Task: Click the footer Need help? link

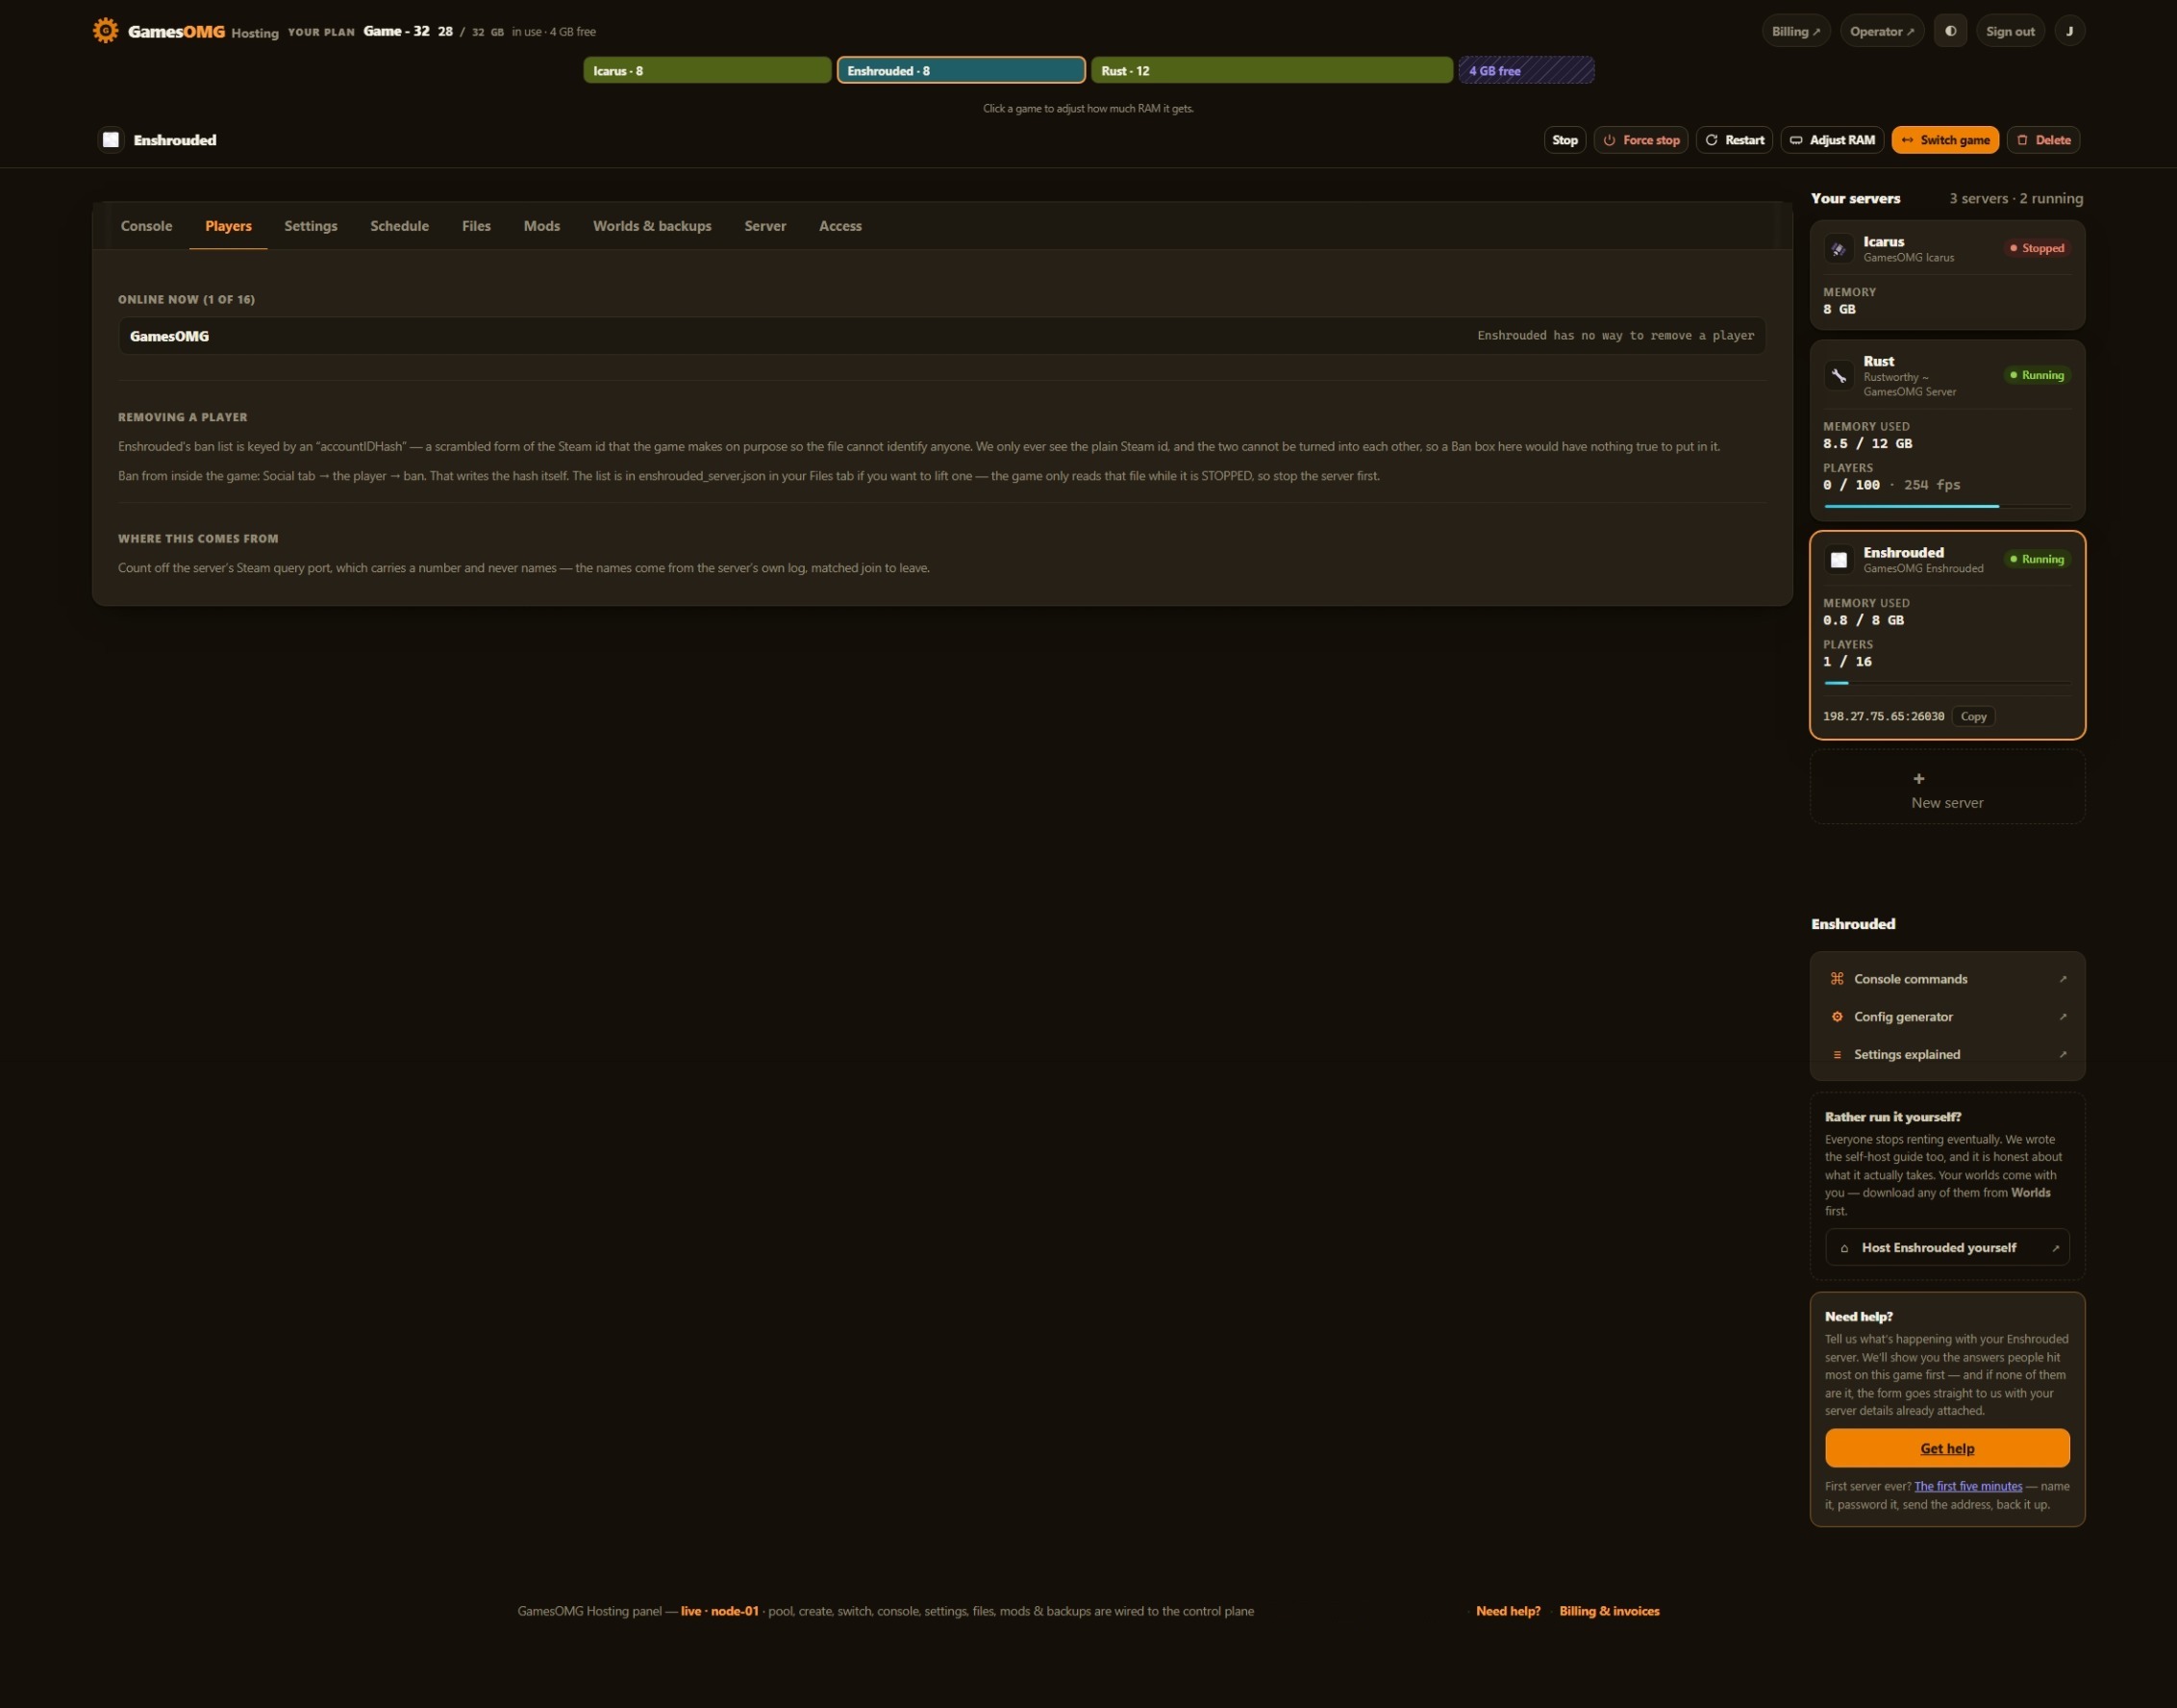Action: pos(1508,1612)
